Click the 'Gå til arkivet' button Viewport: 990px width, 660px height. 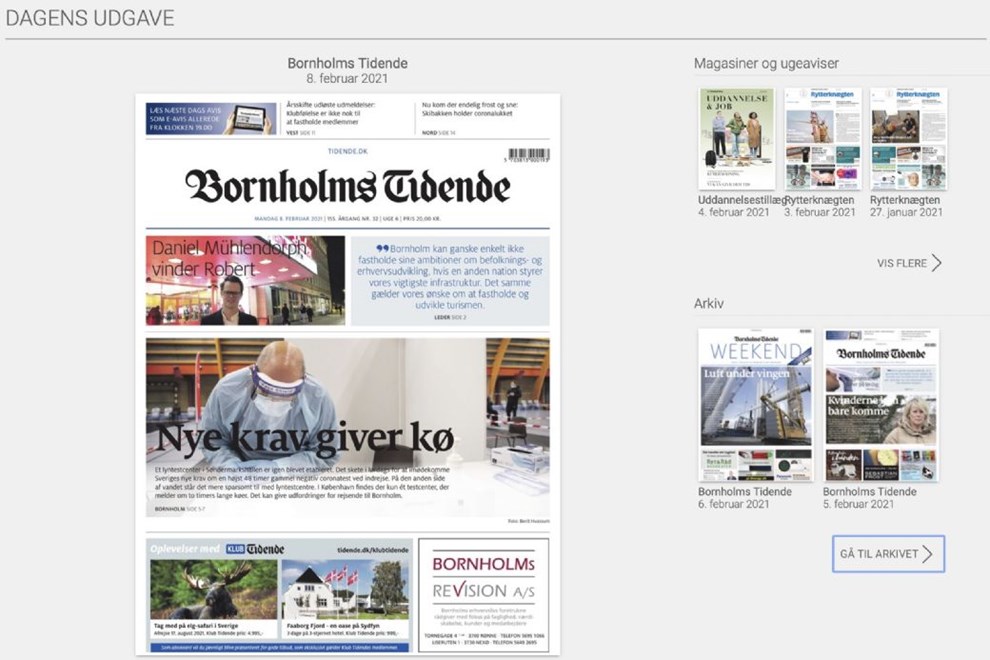888,554
